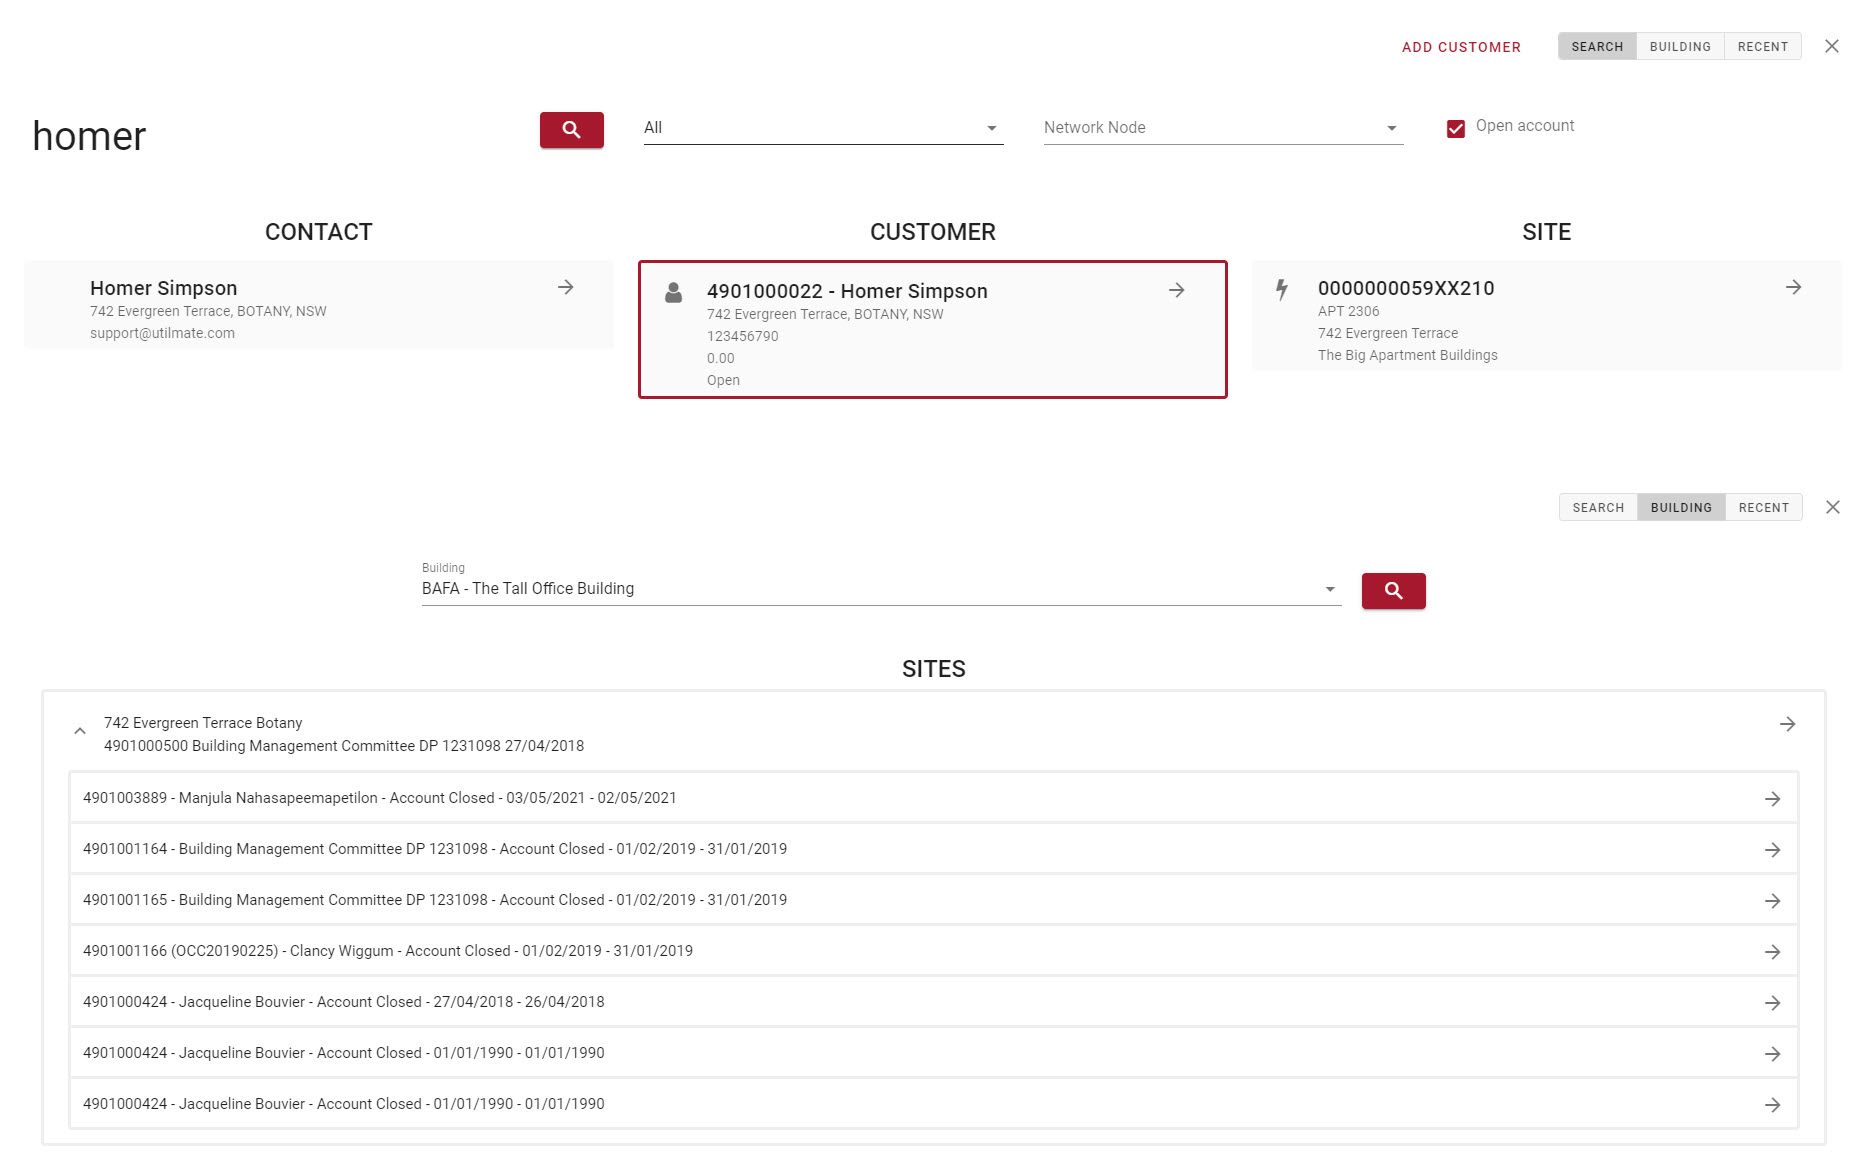This screenshot has width=1863, height=1153.
Task: Select the Search tab in lower panel
Action: [x=1598, y=508]
